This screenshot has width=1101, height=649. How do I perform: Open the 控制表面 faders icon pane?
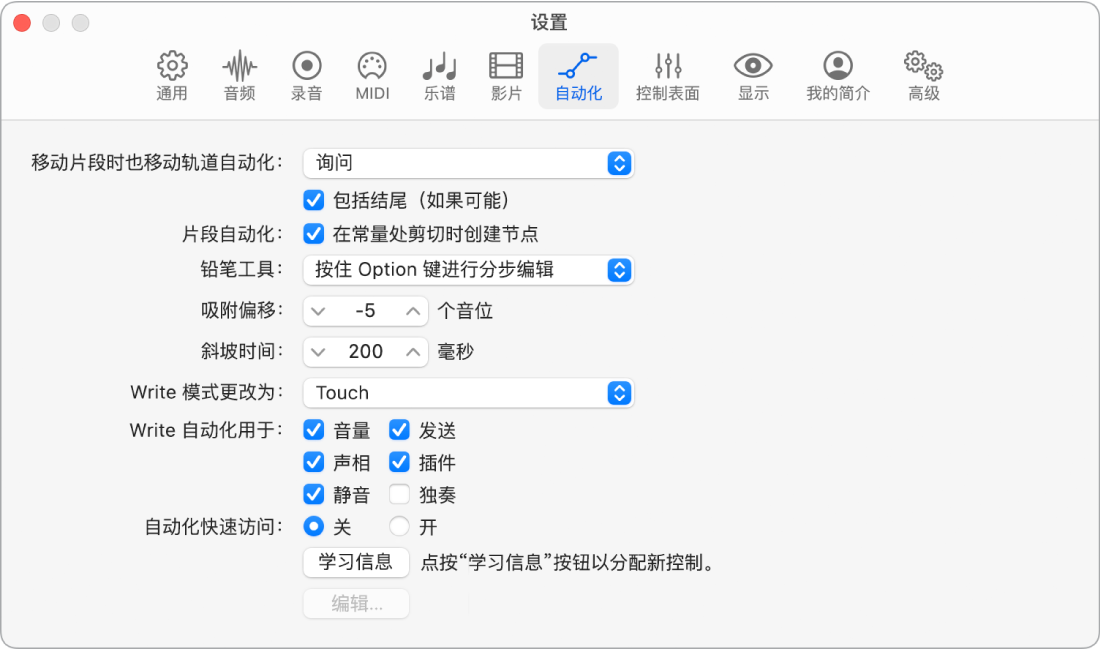[668, 66]
